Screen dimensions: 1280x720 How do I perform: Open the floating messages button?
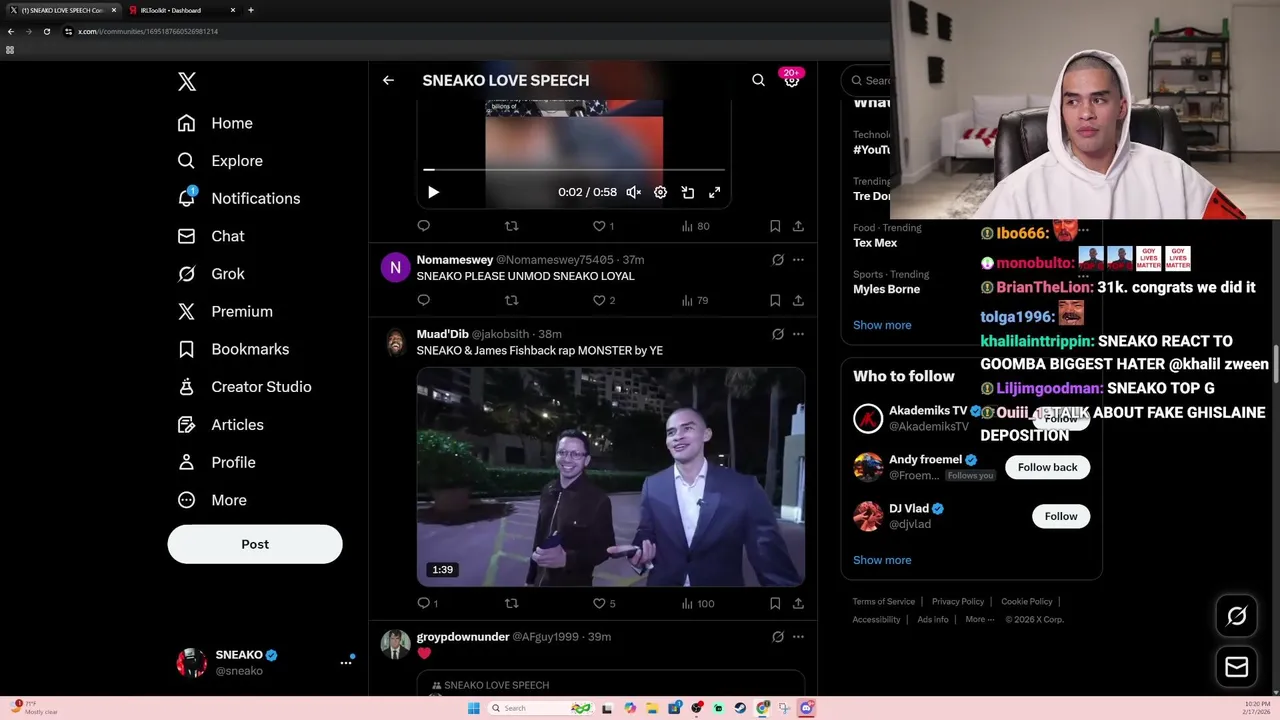[1237, 667]
